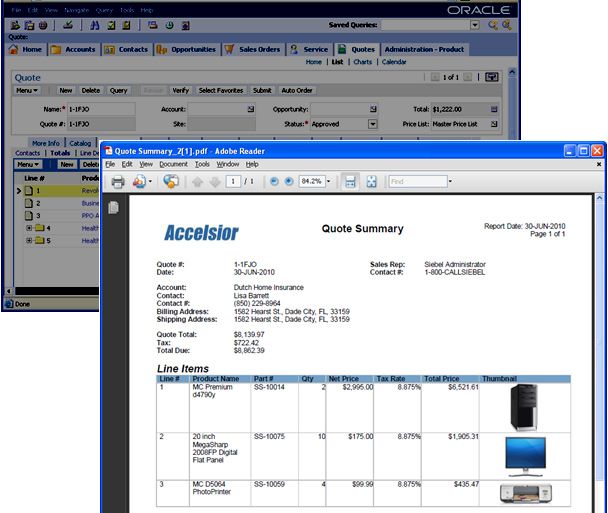Open the Document menu in Adobe Reader
Screen dimensions: 608x513
173,164
